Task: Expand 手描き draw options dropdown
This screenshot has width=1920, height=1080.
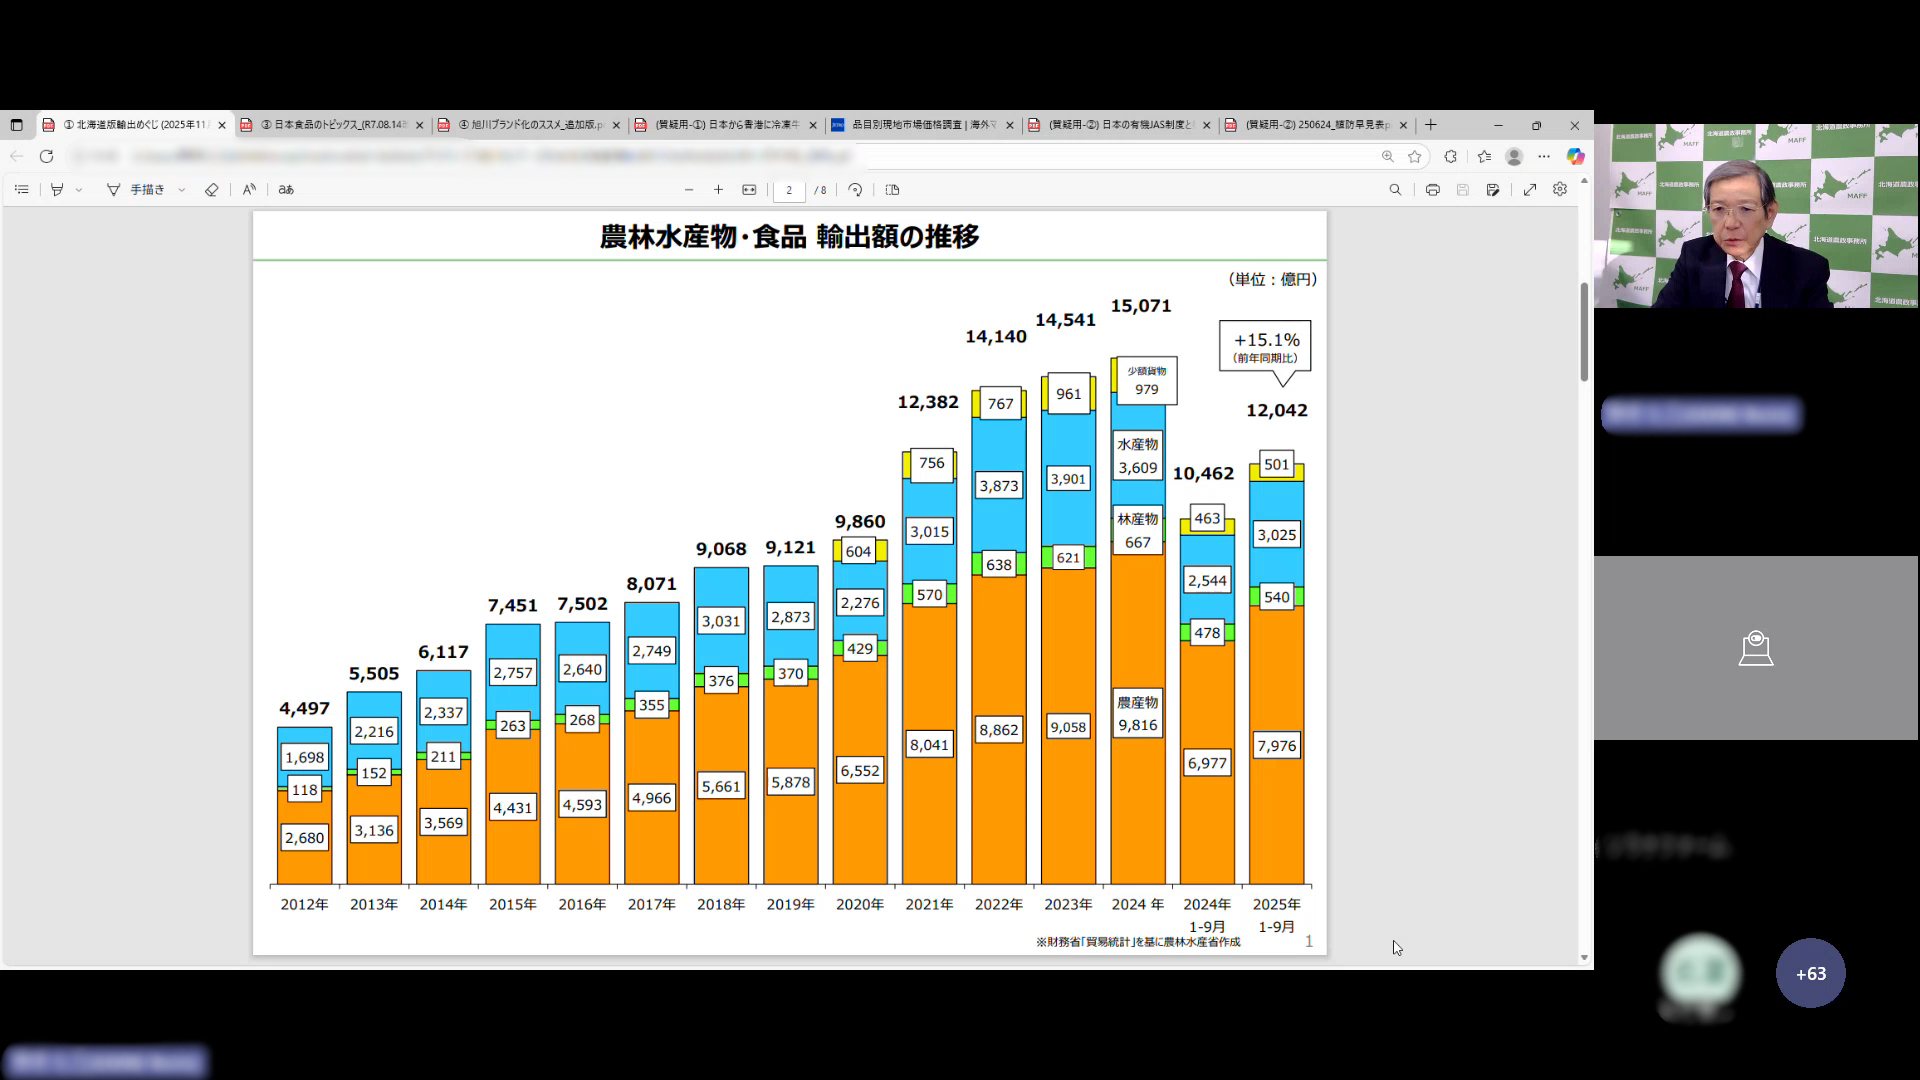Action: 181,190
